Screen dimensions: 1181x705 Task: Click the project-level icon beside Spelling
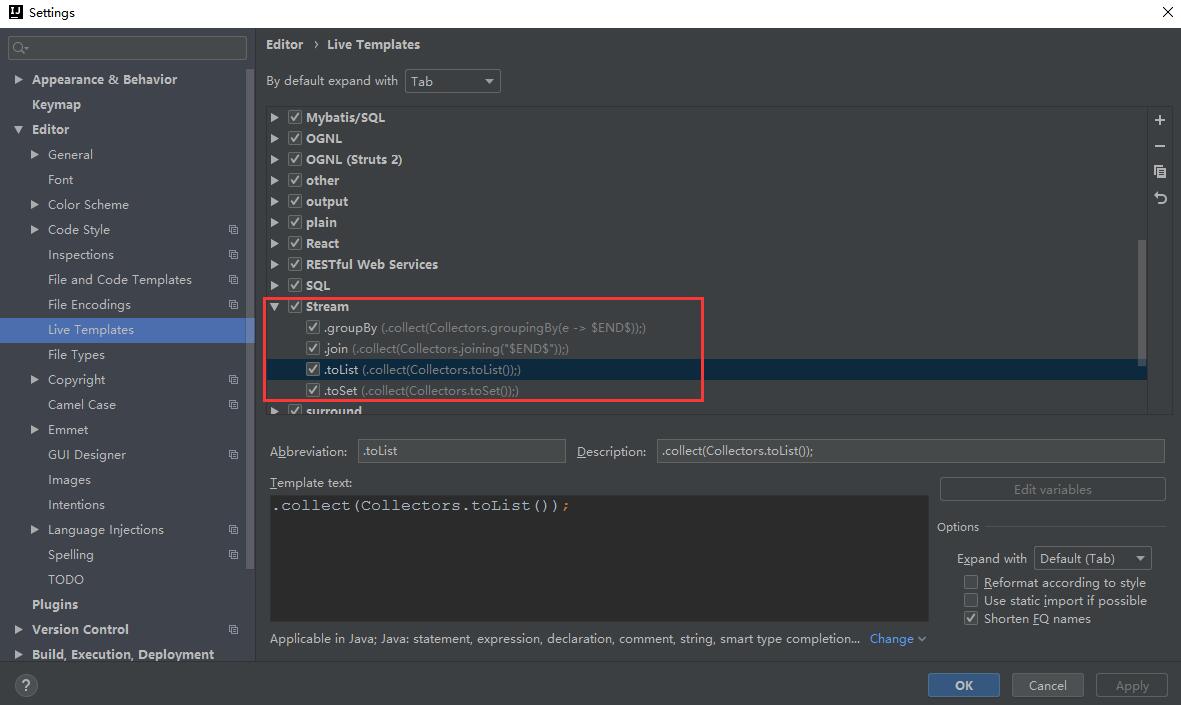pyautogui.click(x=233, y=554)
